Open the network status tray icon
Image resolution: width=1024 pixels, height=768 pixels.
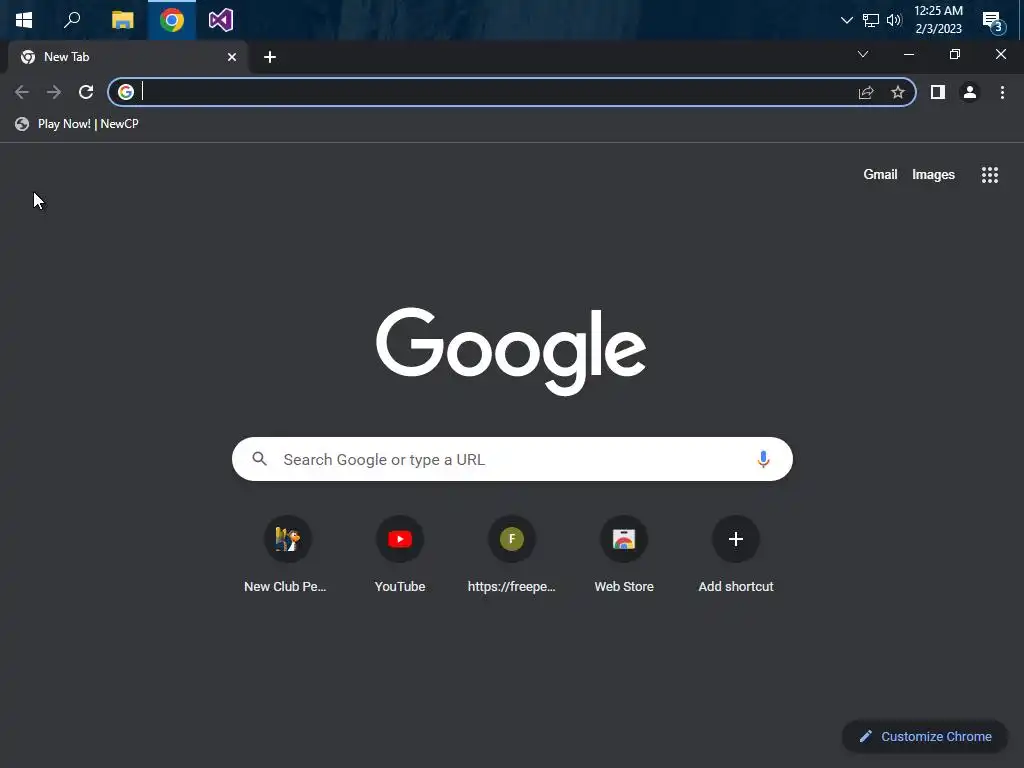pos(871,20)
